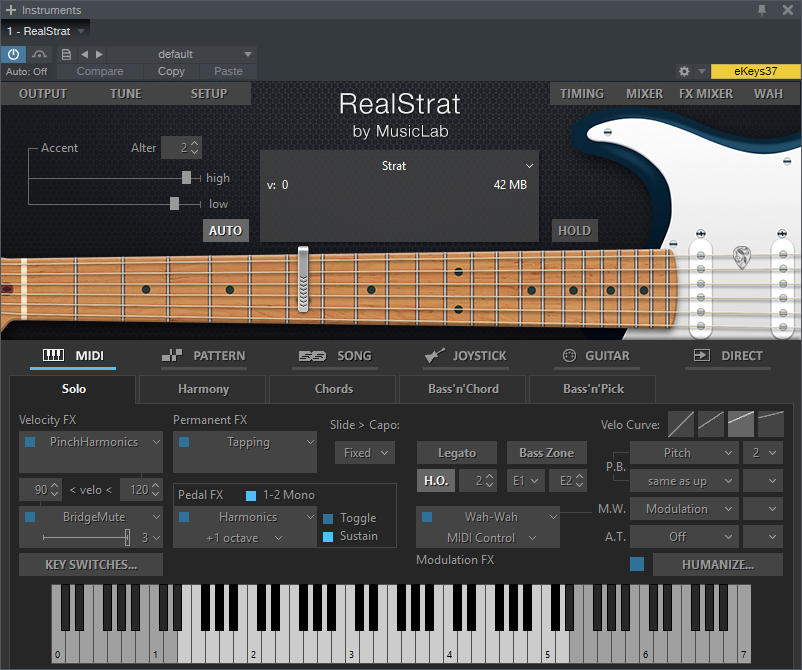The image size is (802, 670).
Task: Disable the Sustain pedal checkbox
Action: [328, 537]
